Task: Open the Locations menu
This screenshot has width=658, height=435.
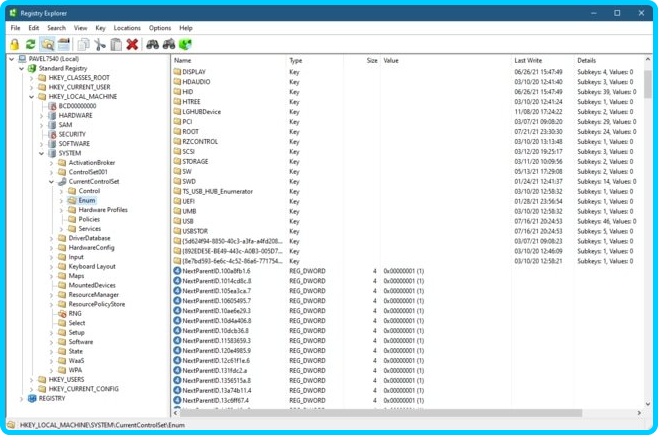Action: [127, 28]
